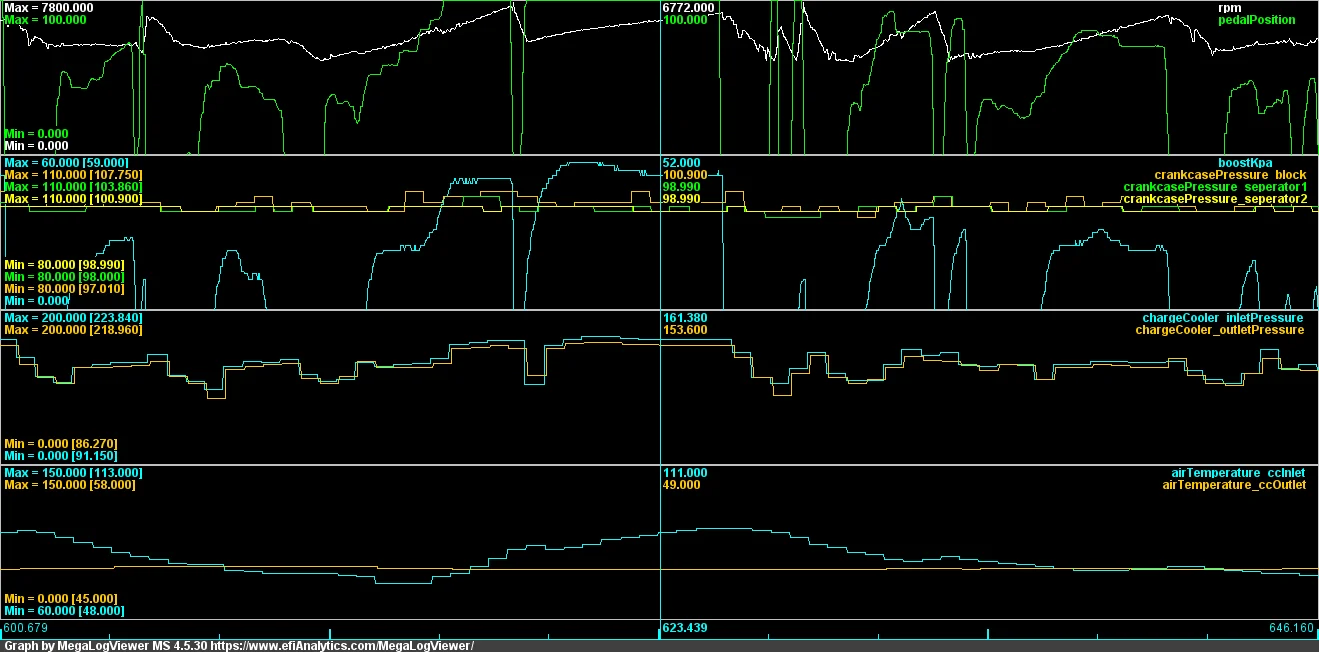Select the outlet pressure value 153.600
Screen dimensions: 1319x652
685,330
